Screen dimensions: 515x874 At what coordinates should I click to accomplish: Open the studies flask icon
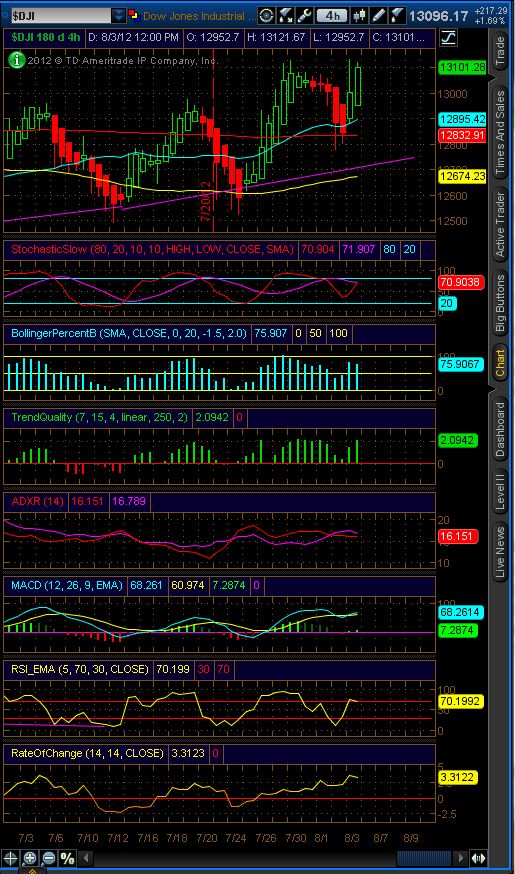(395, 15)
